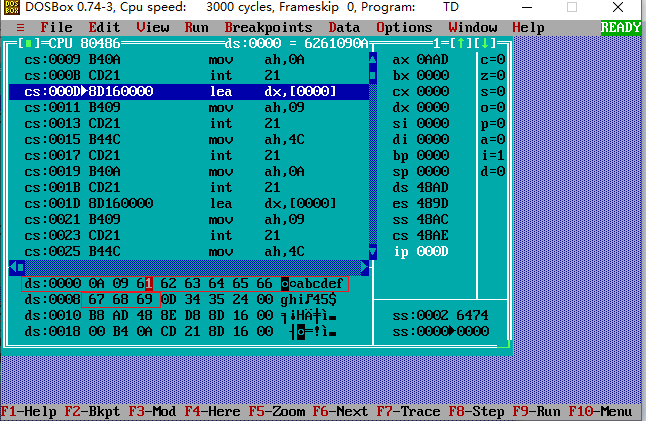Open the Run menu

click(197, 28)
